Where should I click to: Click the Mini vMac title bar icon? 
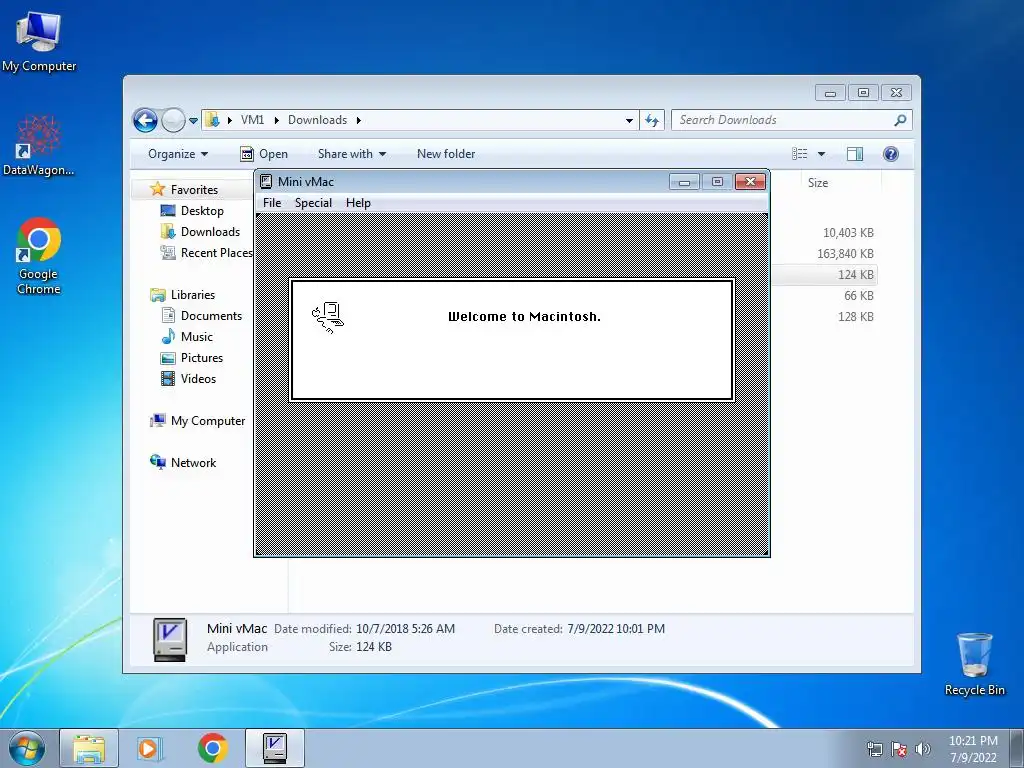266,182
